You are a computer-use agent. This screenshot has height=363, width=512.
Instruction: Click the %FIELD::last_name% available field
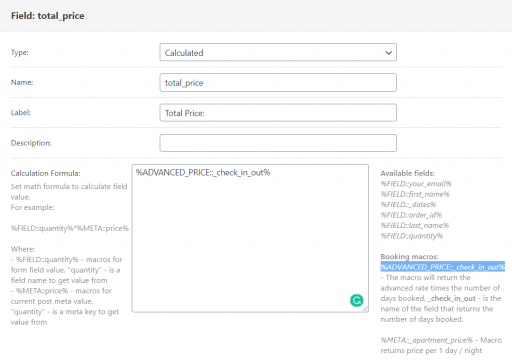coord(415,225)
